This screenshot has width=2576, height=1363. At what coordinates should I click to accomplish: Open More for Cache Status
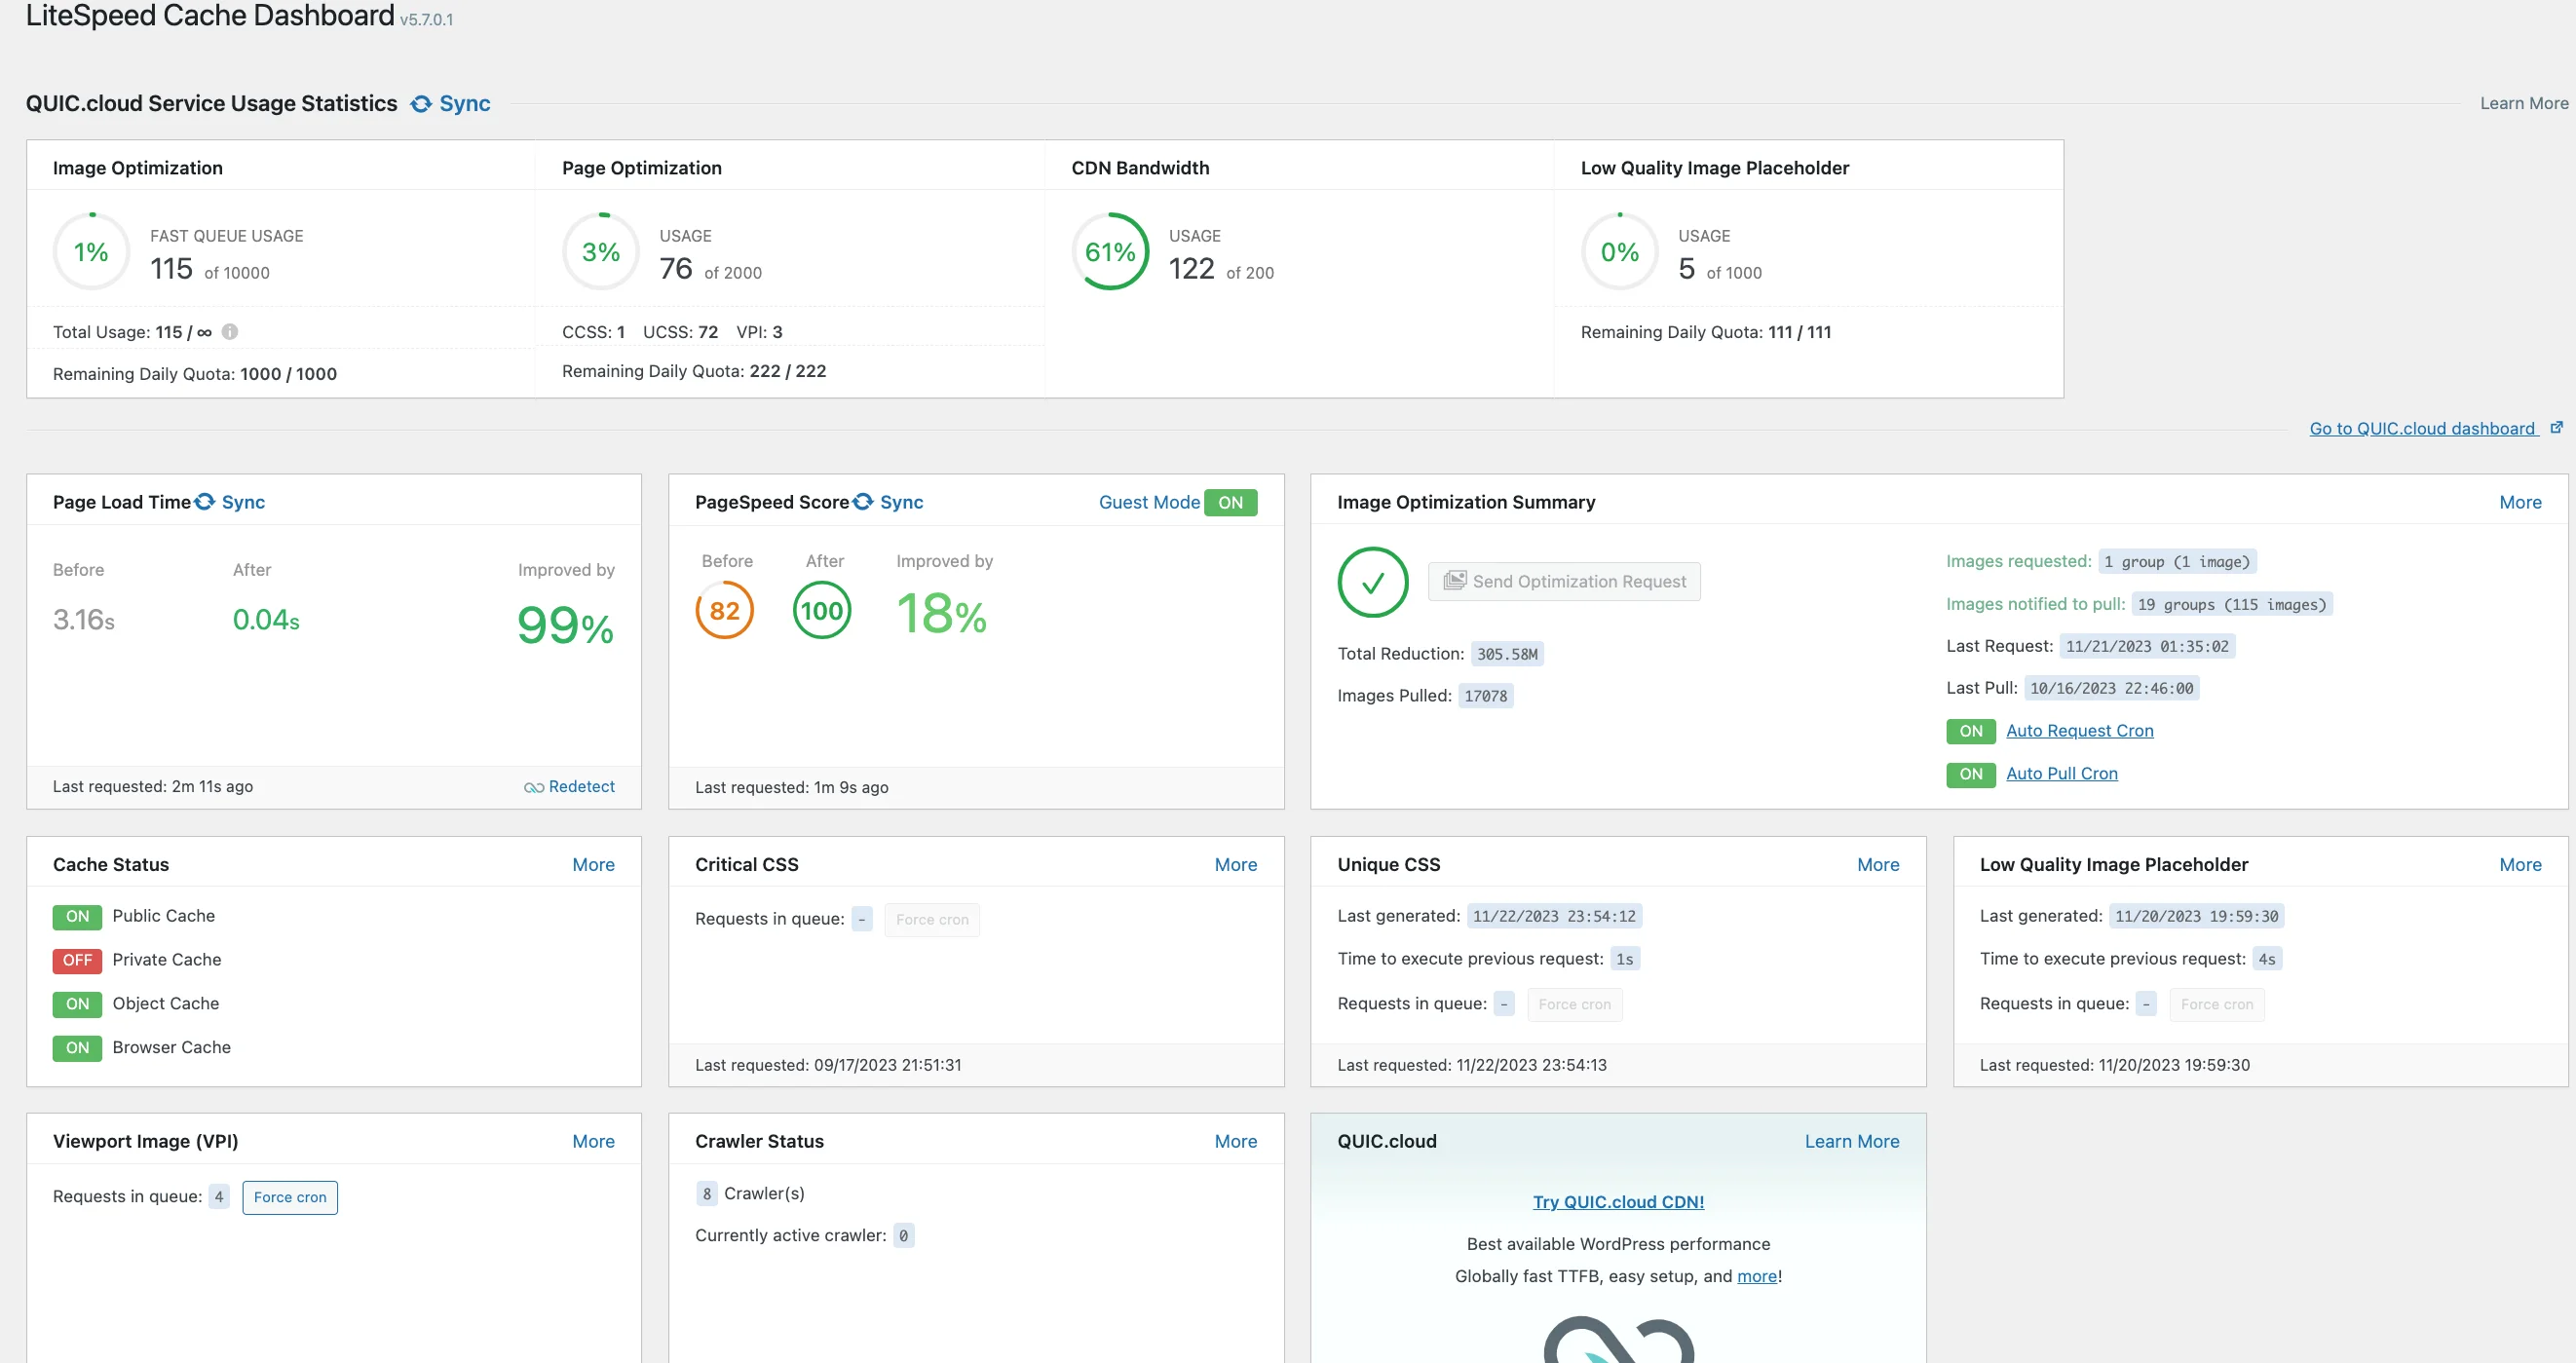pyautogui.click(x=593, y=865)
